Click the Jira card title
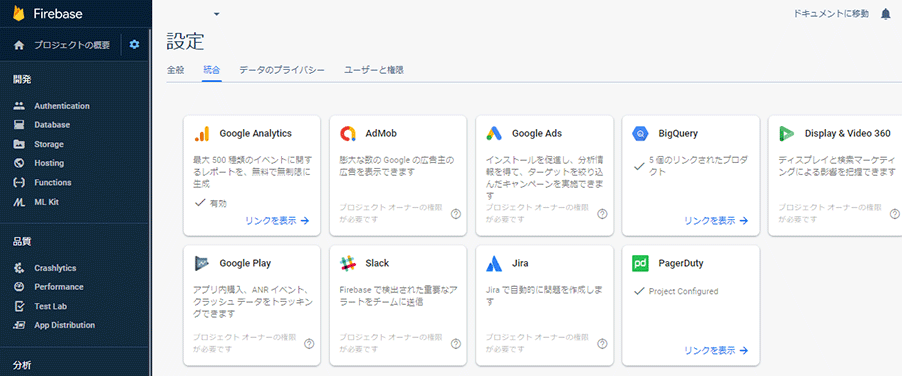Screen dimensions: 902x376 pyautogui.click(x=520, y=263)
